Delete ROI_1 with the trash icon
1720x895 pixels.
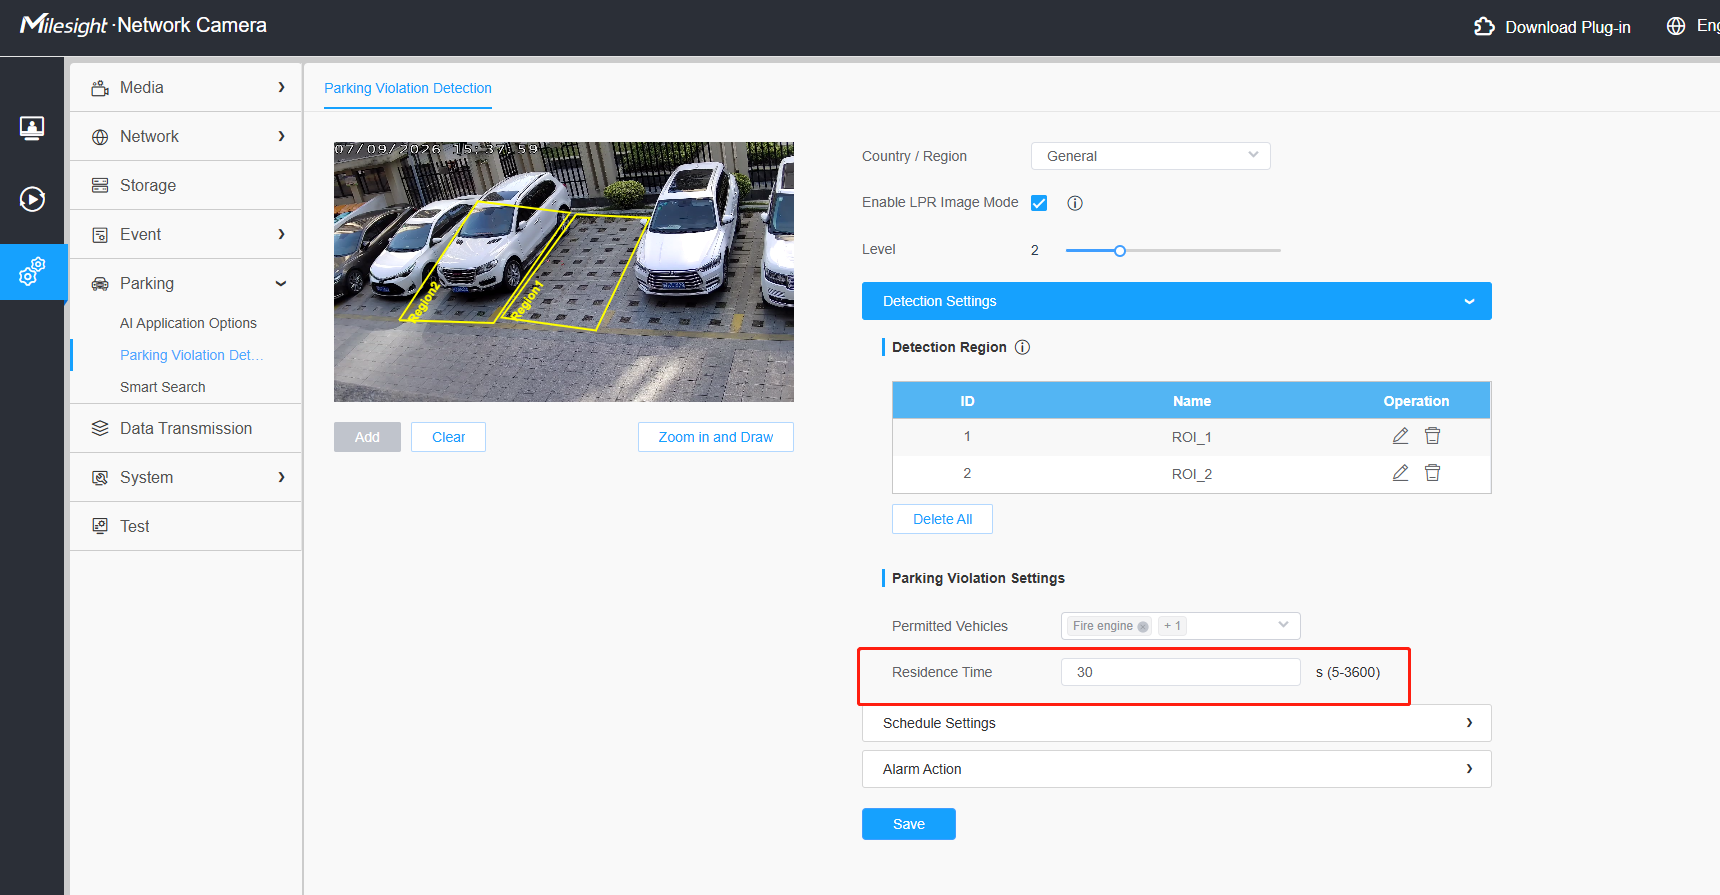pos(1432,436)
